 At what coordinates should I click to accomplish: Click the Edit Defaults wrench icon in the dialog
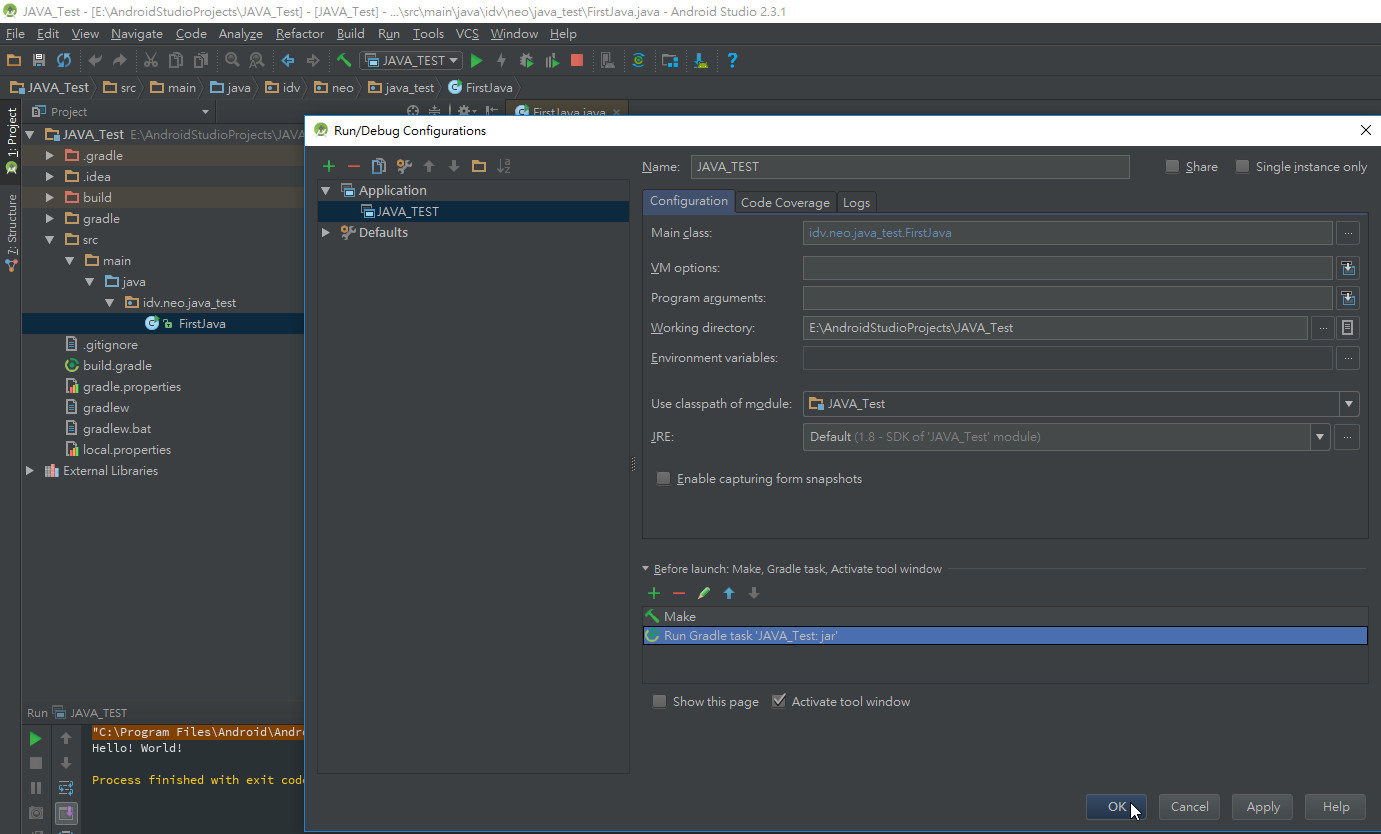click(404, 166)
